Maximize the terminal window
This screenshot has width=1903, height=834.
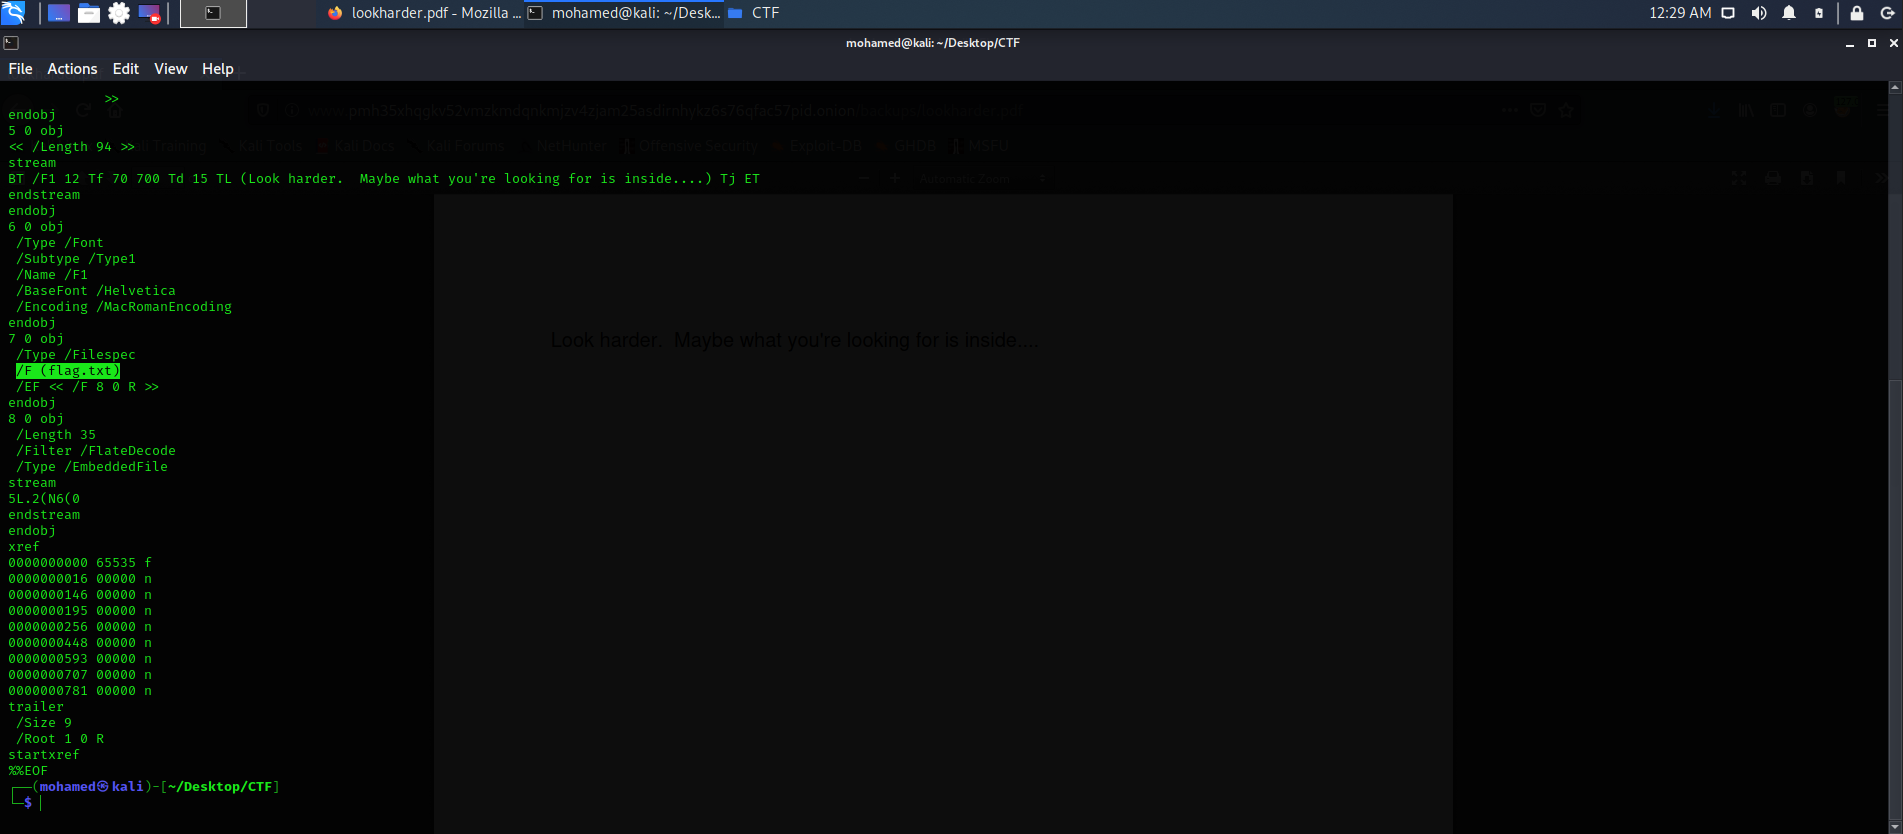(1872, 43)
